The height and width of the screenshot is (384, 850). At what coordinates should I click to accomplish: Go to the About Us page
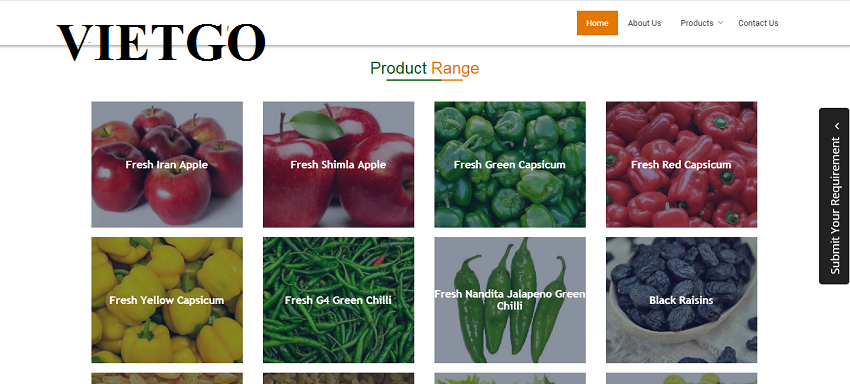[644, 23]
